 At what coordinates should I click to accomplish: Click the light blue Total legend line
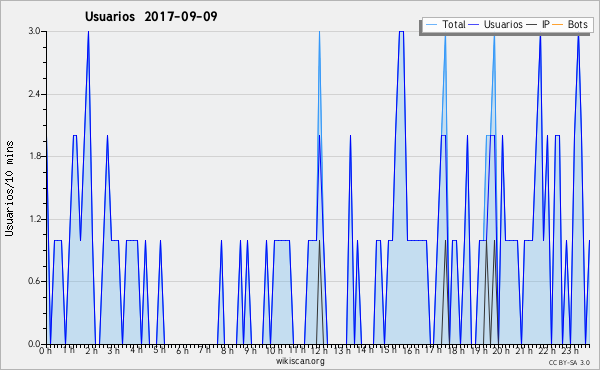pos(431,25)
